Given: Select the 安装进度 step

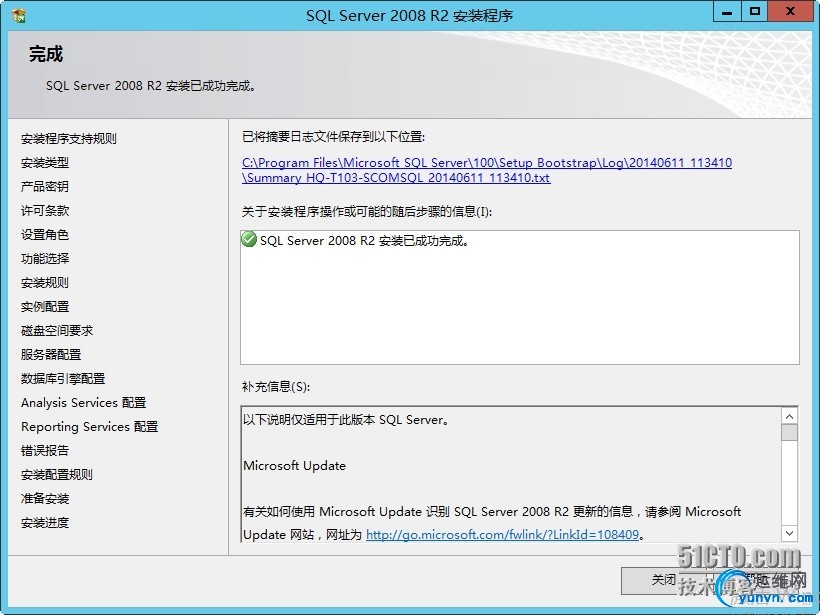Looking at the screenshot, I should tap(45, 523).
